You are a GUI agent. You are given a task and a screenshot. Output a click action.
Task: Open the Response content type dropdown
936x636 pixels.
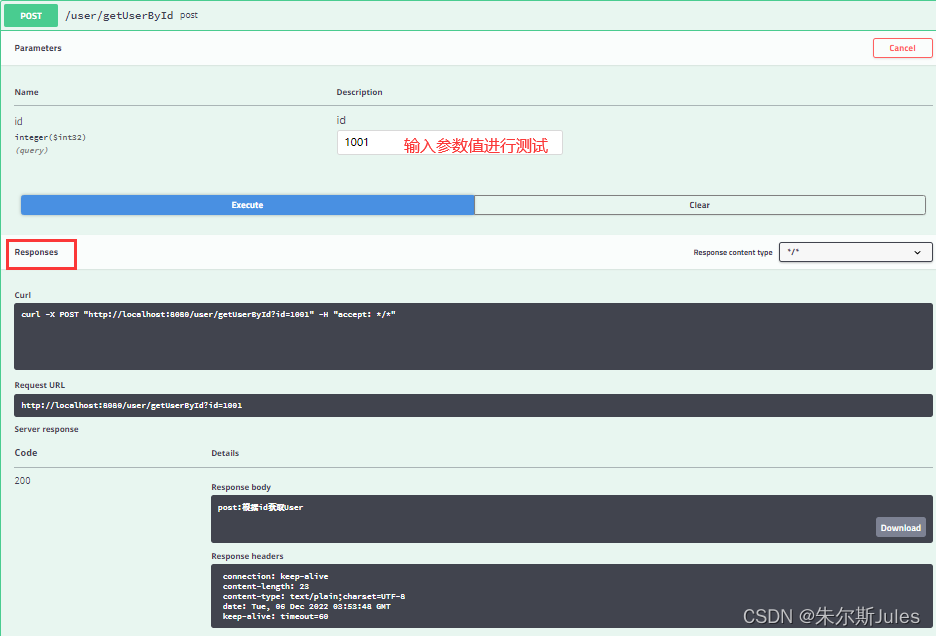click(855, 252)
